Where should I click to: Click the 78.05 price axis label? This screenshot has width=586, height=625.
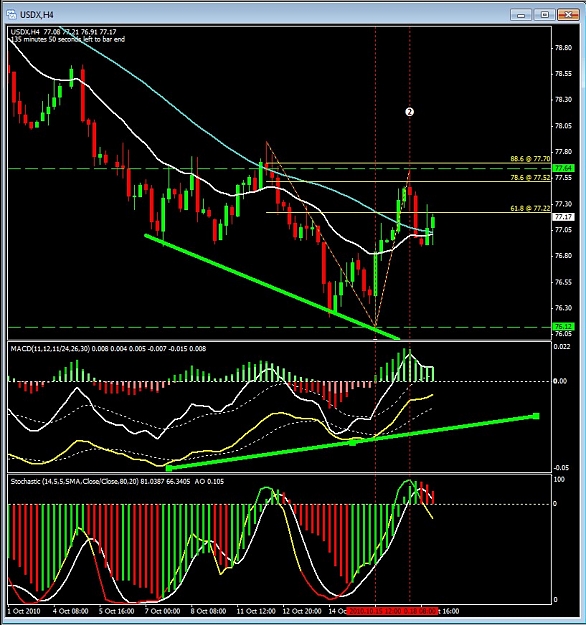[563, 126]
